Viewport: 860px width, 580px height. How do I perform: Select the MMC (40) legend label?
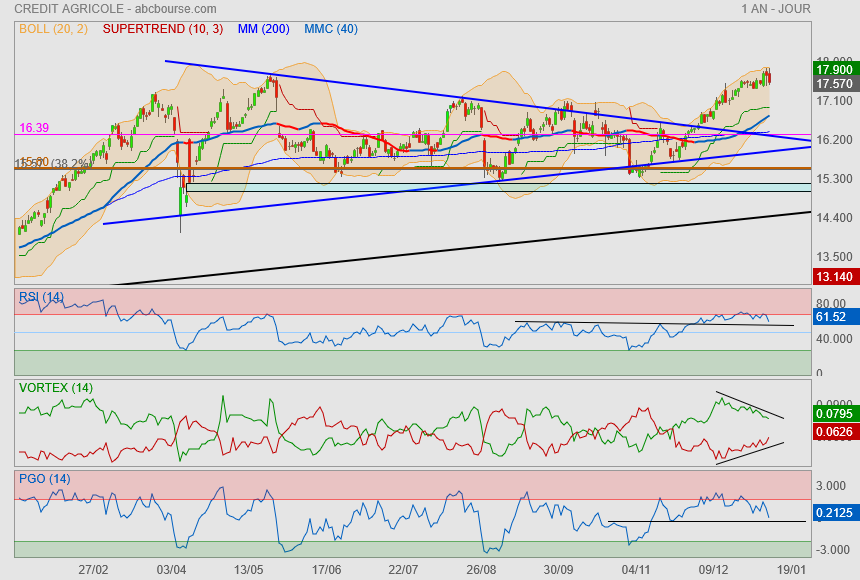[331, 29]
